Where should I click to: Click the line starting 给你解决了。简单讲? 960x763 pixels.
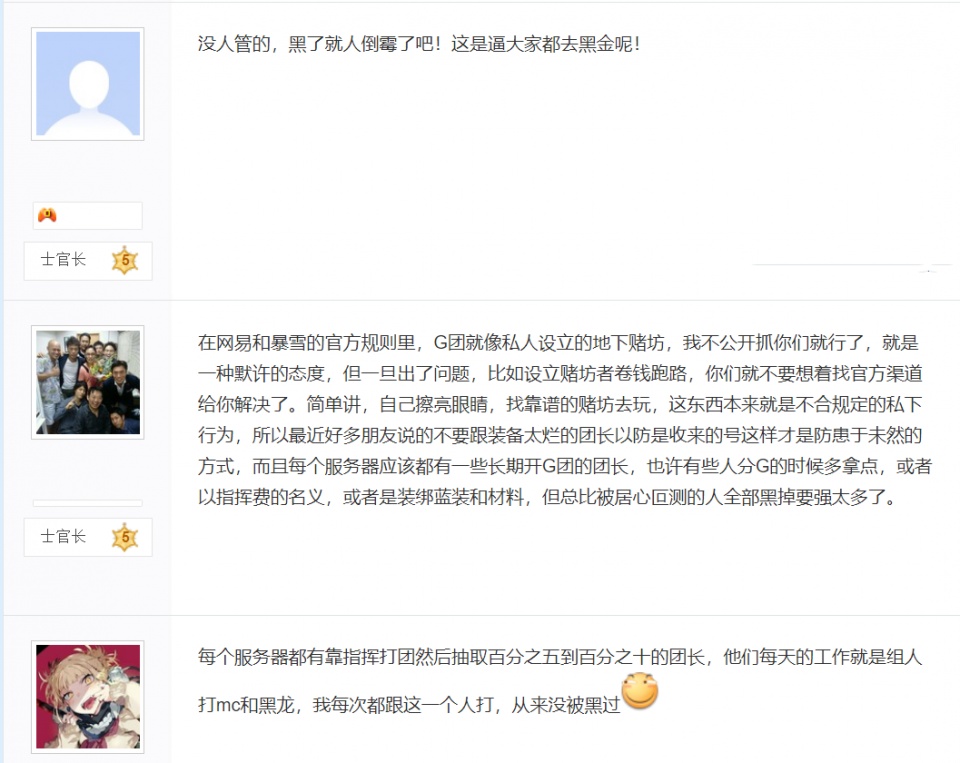[560, 404]
